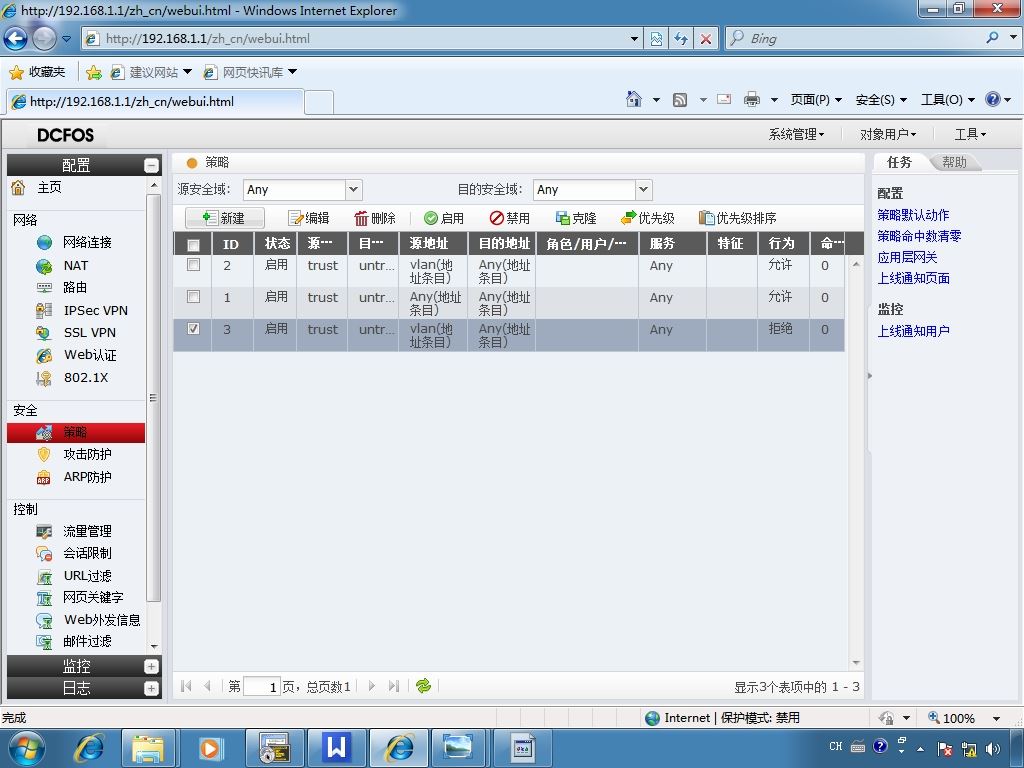Click the 克隆 clone icon
This screenshot has height=768, width=1024.
tap(562, 218)
